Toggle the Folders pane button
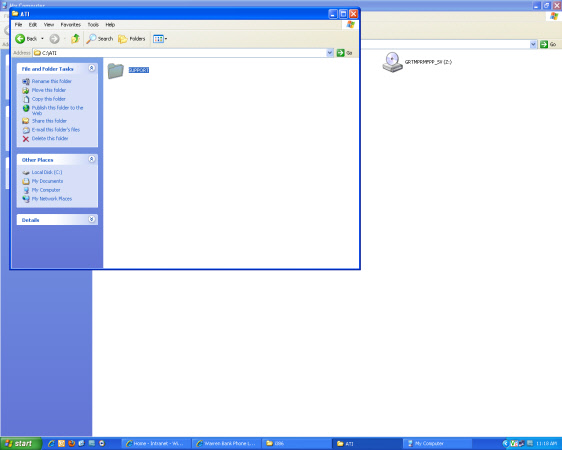562x450 pixels. pyautogui.click(x=132, y=39)
